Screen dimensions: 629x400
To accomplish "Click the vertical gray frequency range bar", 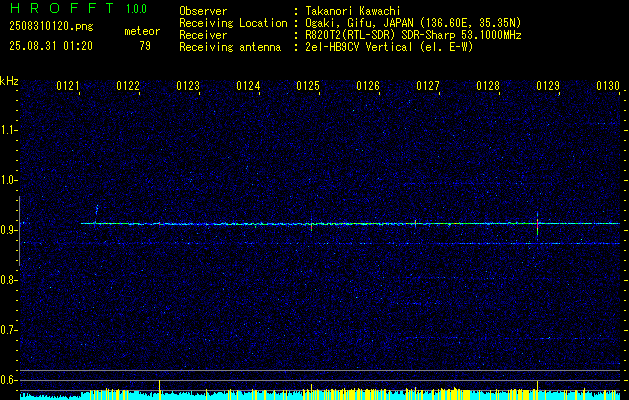I will pos(19,231).
